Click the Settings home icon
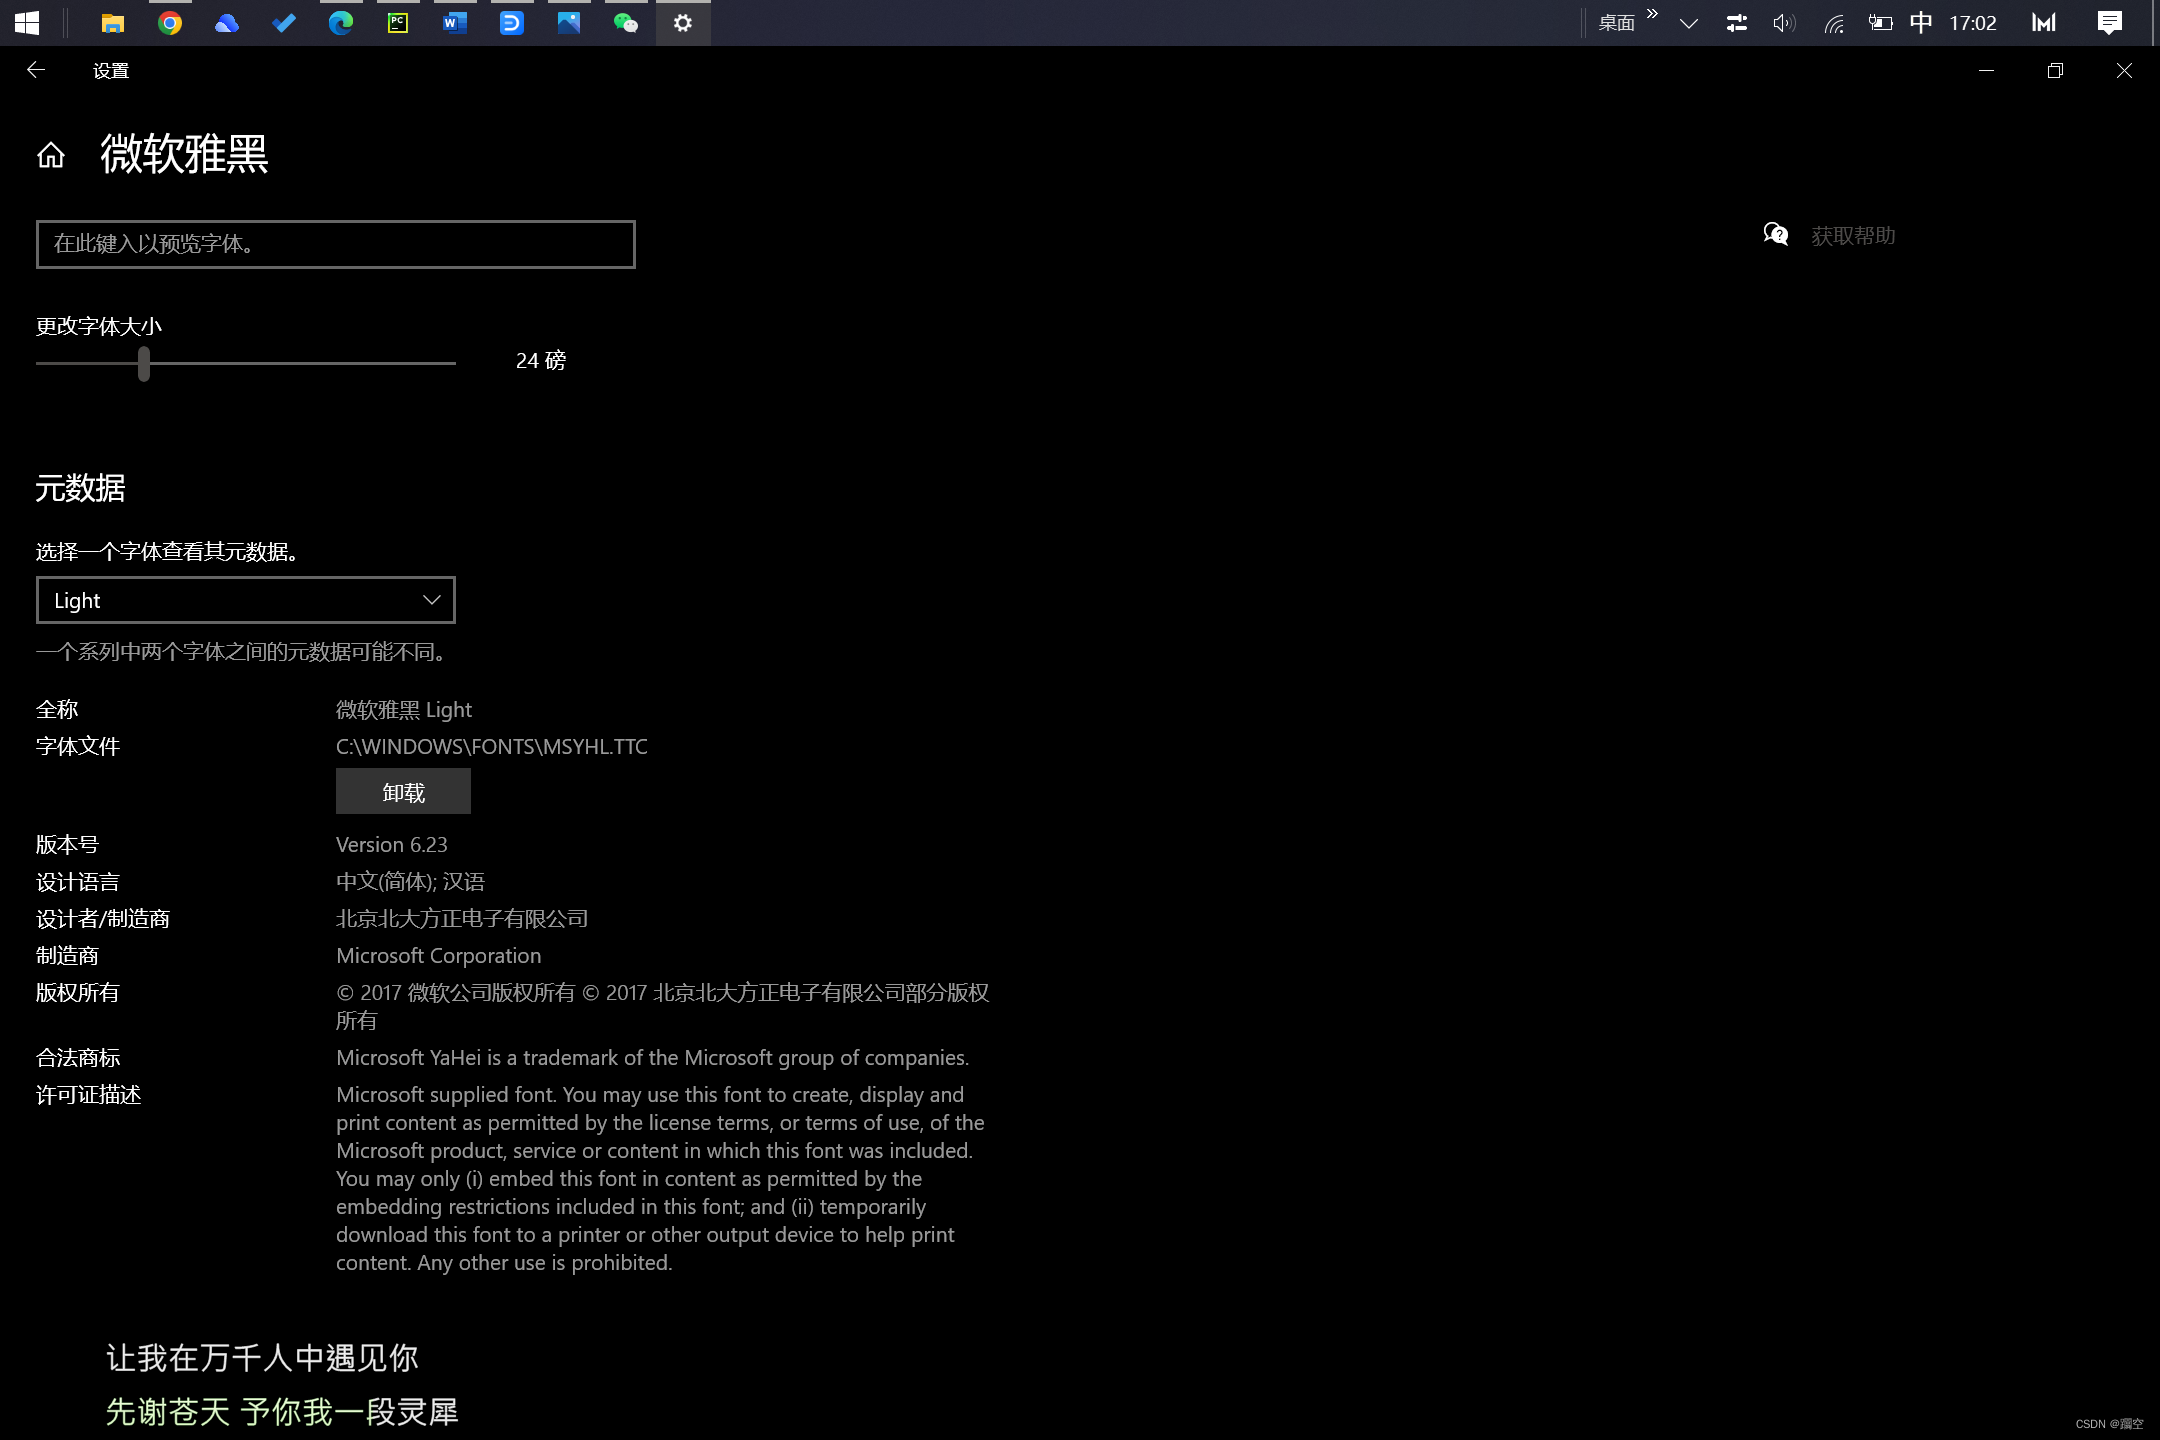This screenshot has height=1440, width=2160. click(x=51, y=155)
